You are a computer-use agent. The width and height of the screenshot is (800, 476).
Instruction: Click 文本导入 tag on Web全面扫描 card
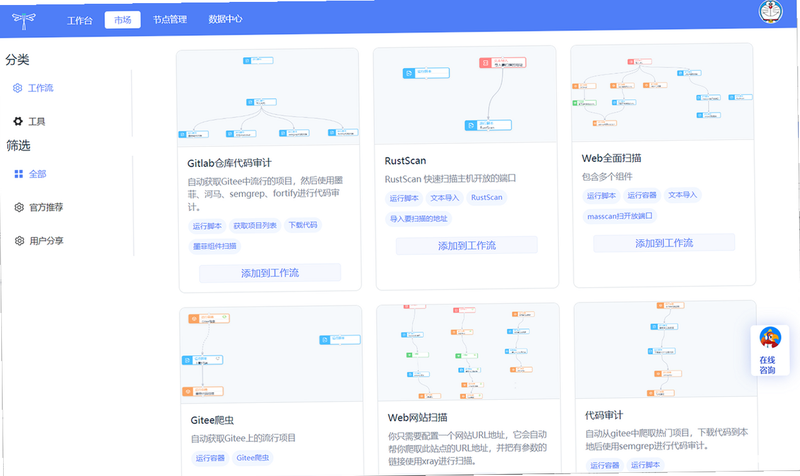tap(682, 195)
